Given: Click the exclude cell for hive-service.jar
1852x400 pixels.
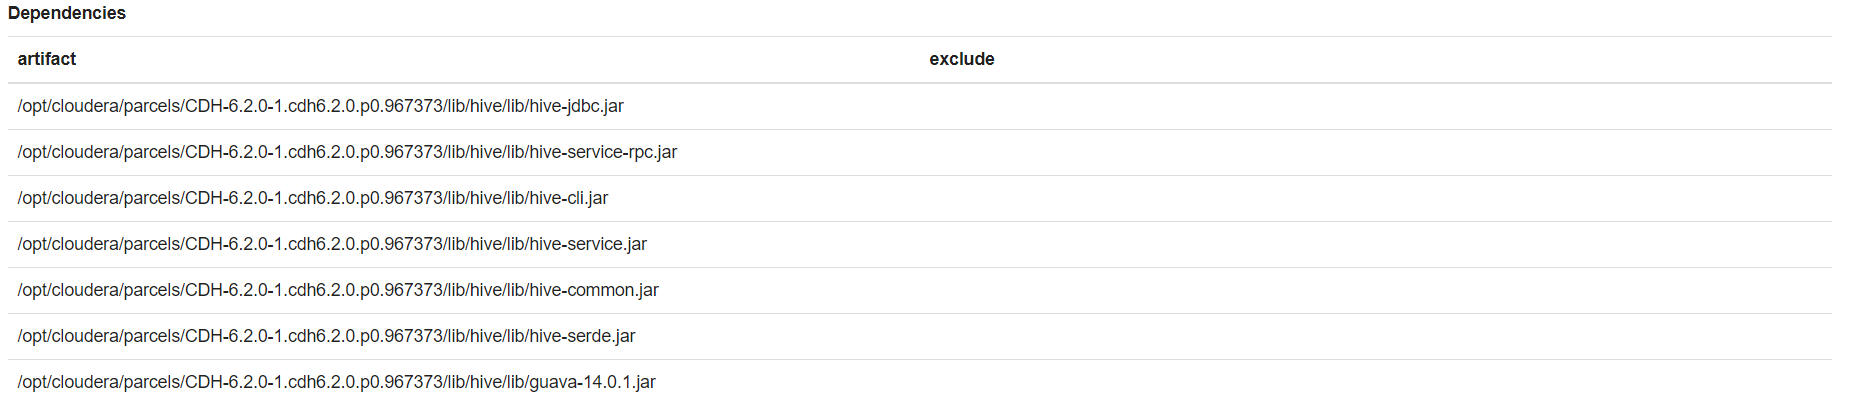Looking at the screenshot, I should [x=1375, y=244].
